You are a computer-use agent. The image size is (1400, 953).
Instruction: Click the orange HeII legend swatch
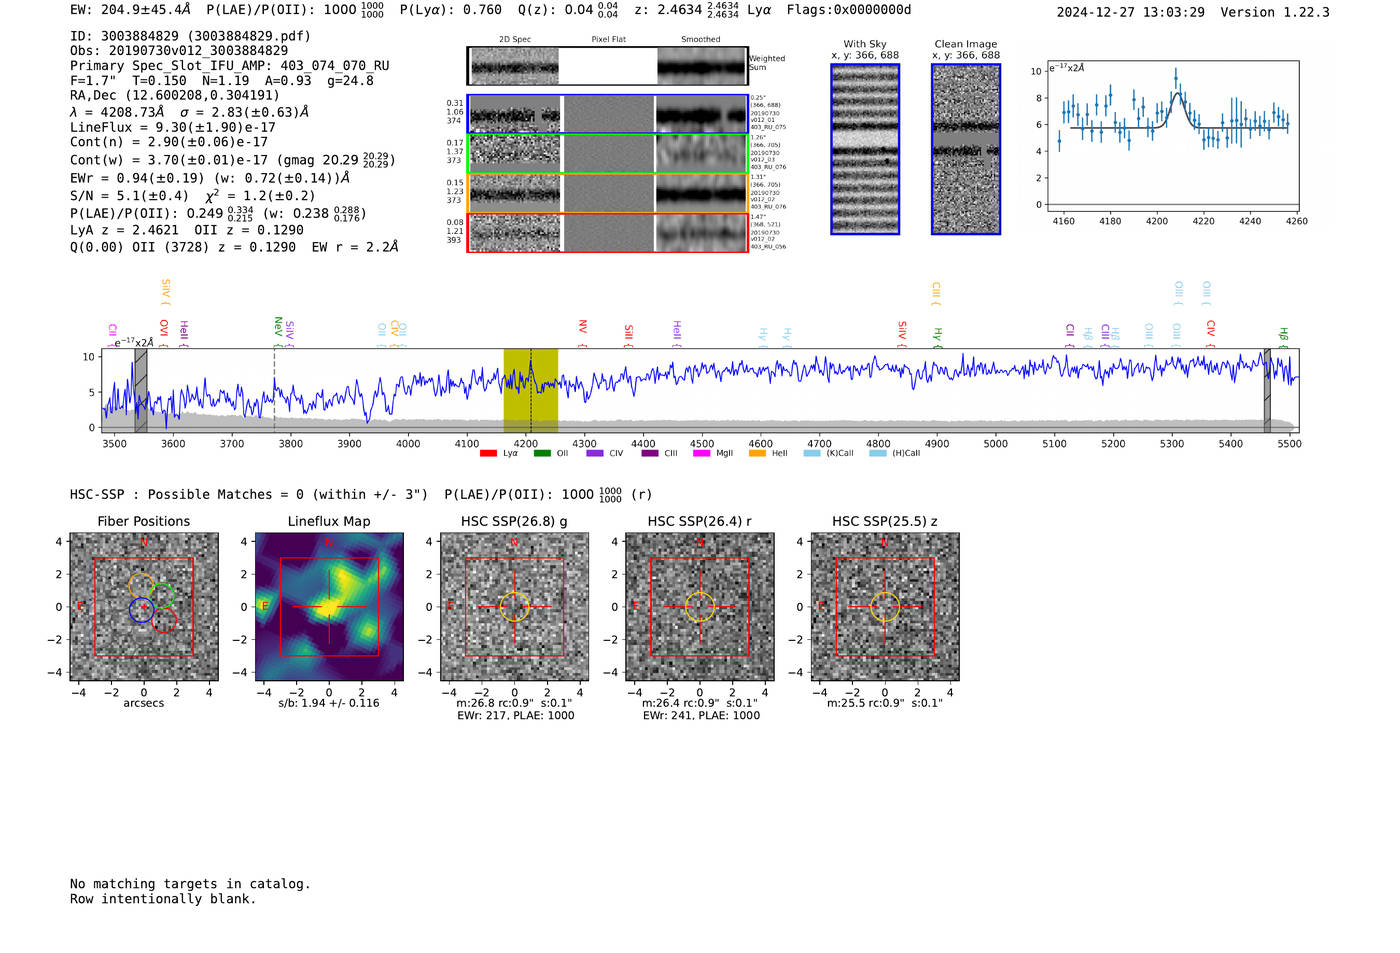pyautogui.click(x=757, y=454)
